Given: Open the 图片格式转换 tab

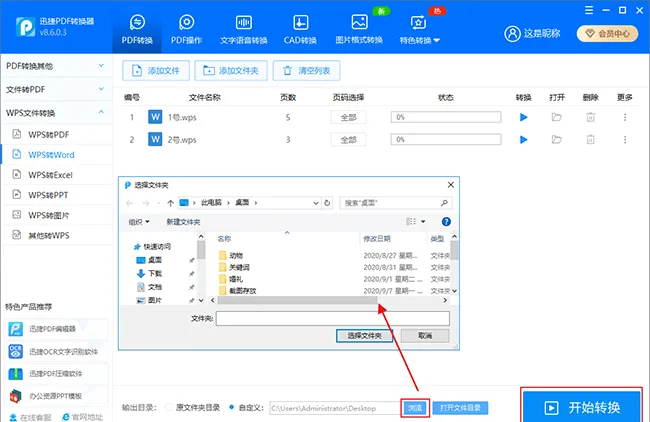Looking at the screenshot, I should click(359, 30).
